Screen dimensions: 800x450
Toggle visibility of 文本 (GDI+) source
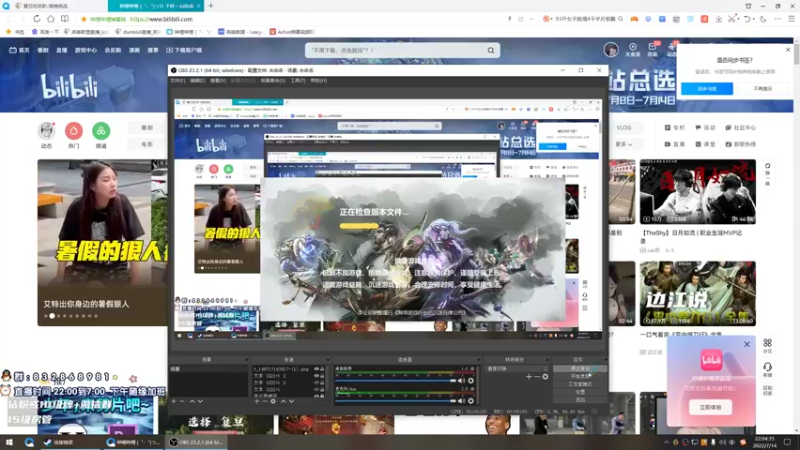316,389
